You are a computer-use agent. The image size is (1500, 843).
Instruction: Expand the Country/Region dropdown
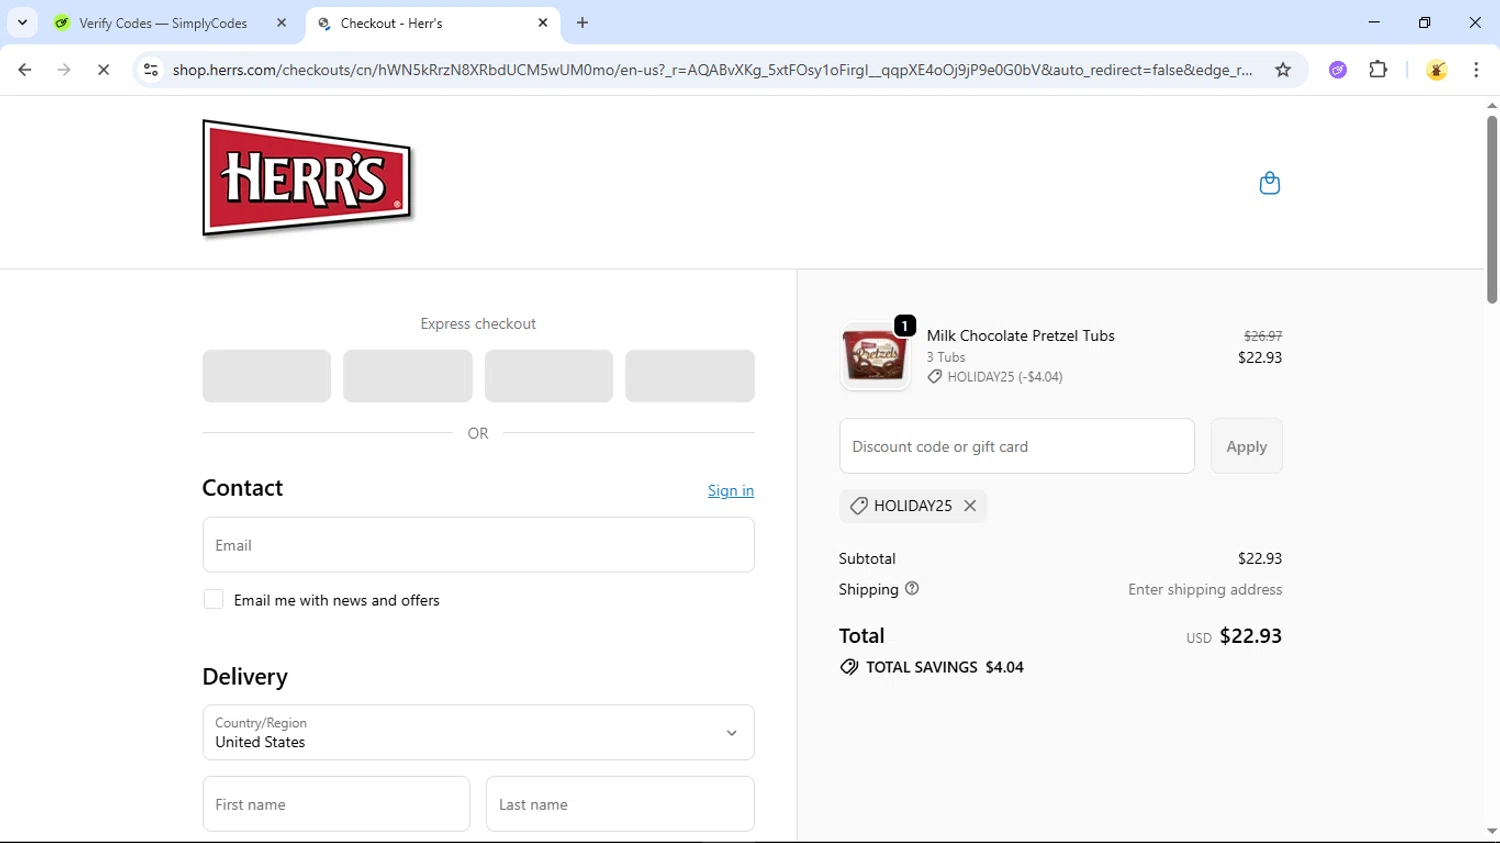[x=478, y=732]
